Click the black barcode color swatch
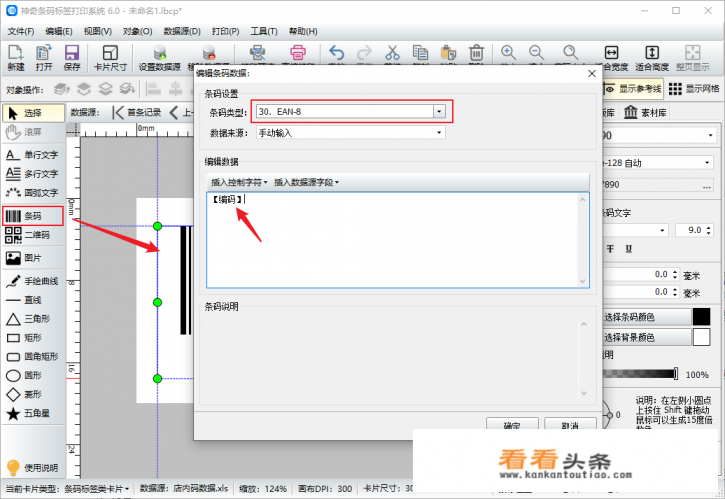This screenshot has width=725, height=499. pos(701,317)
